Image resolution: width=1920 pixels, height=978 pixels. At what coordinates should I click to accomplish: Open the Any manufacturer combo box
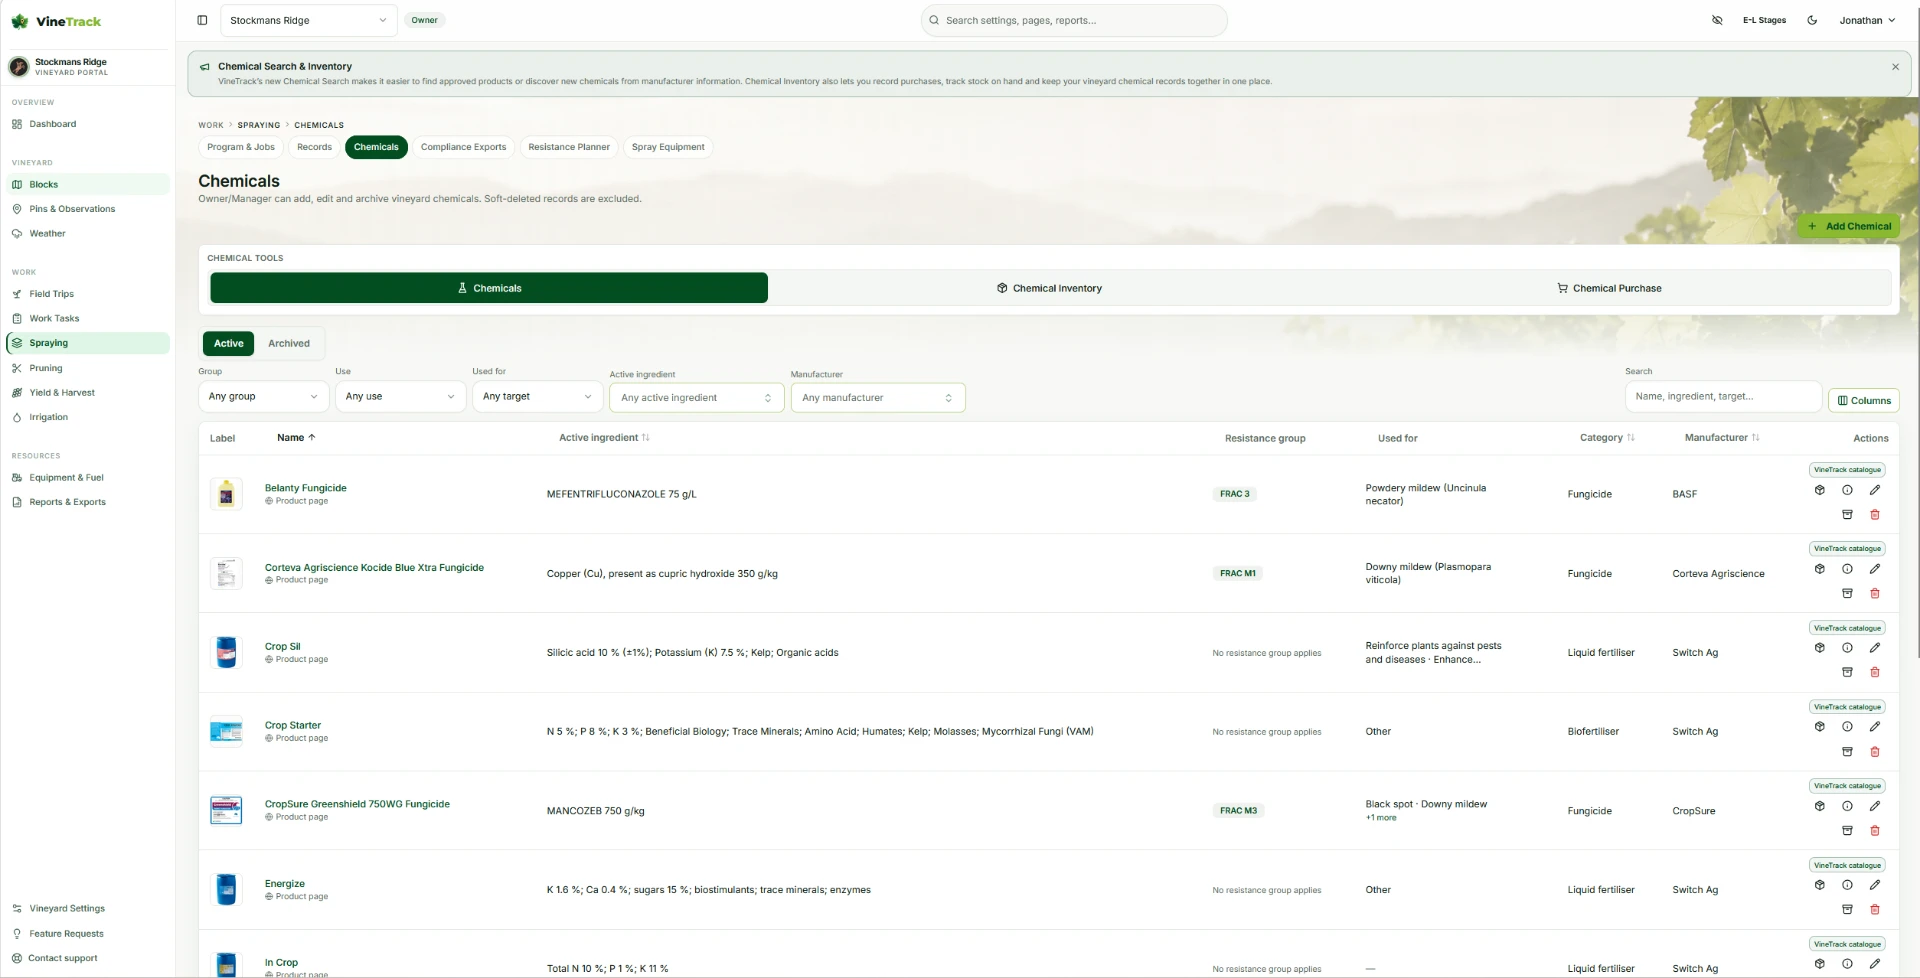(x=878, y=398)
